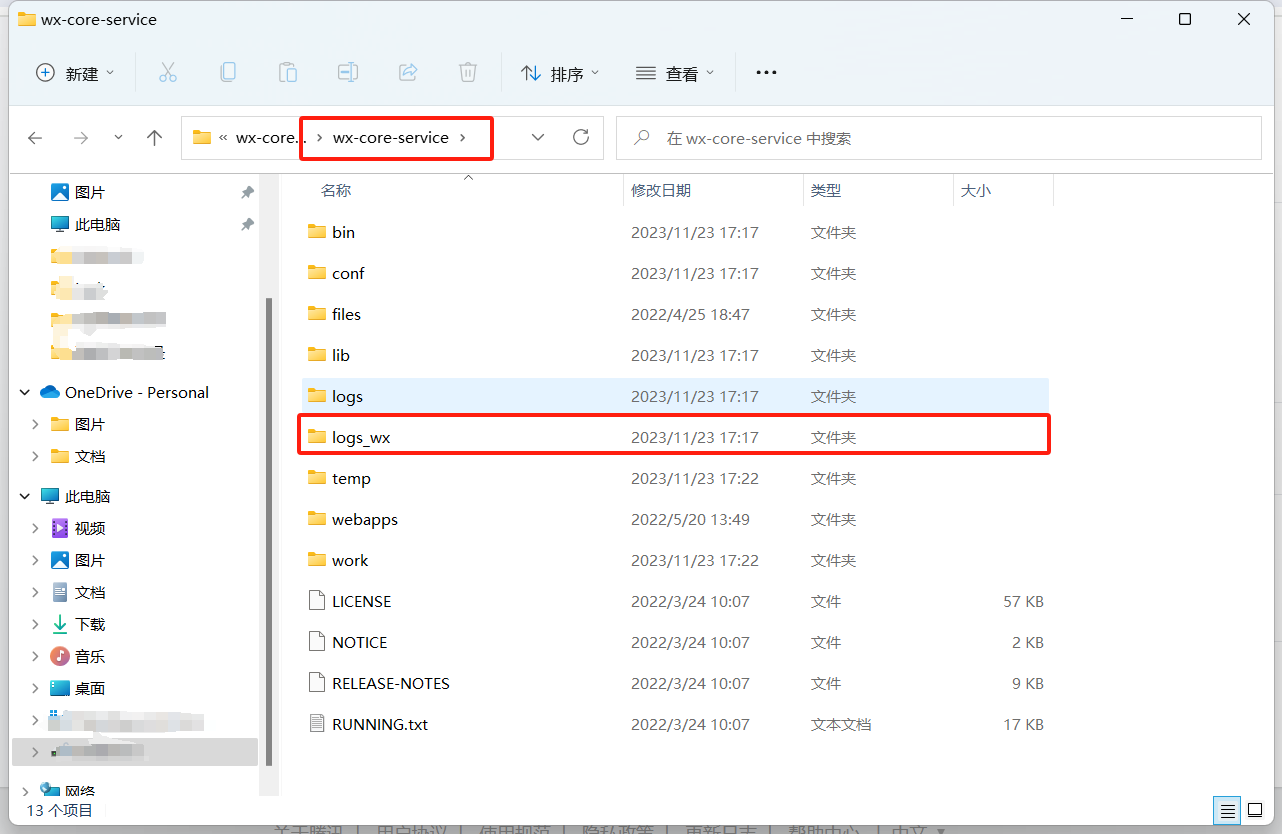Switch to details list view

(1228, 810)
